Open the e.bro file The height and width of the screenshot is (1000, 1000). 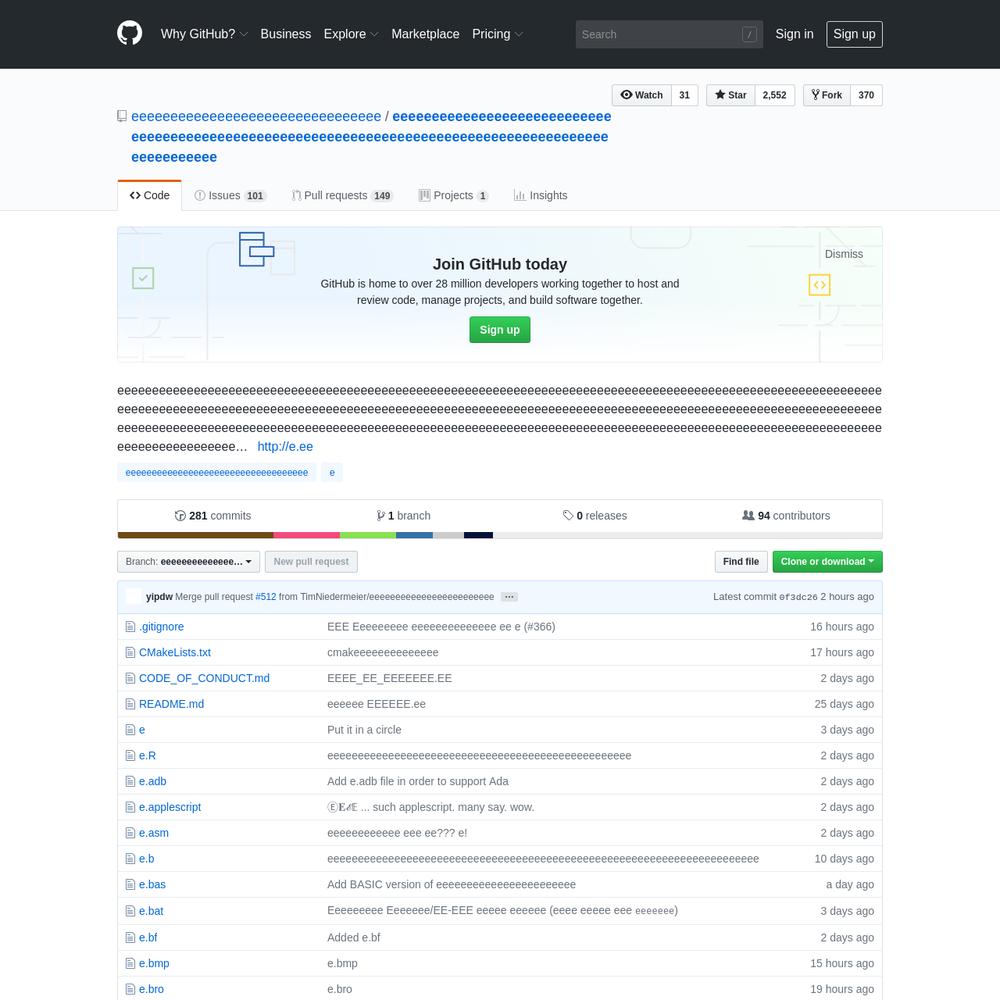(x=151, y=989)
